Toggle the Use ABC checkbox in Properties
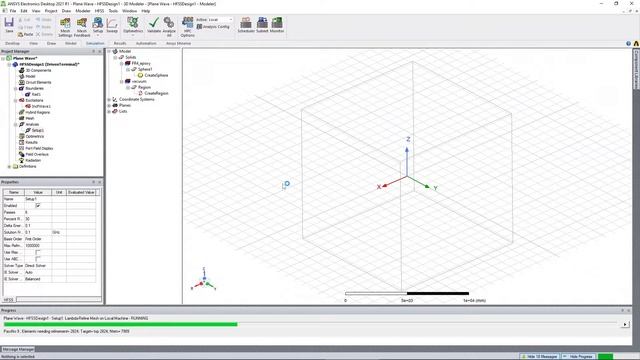This screenshot has height=360, width=640. point(38,259)
